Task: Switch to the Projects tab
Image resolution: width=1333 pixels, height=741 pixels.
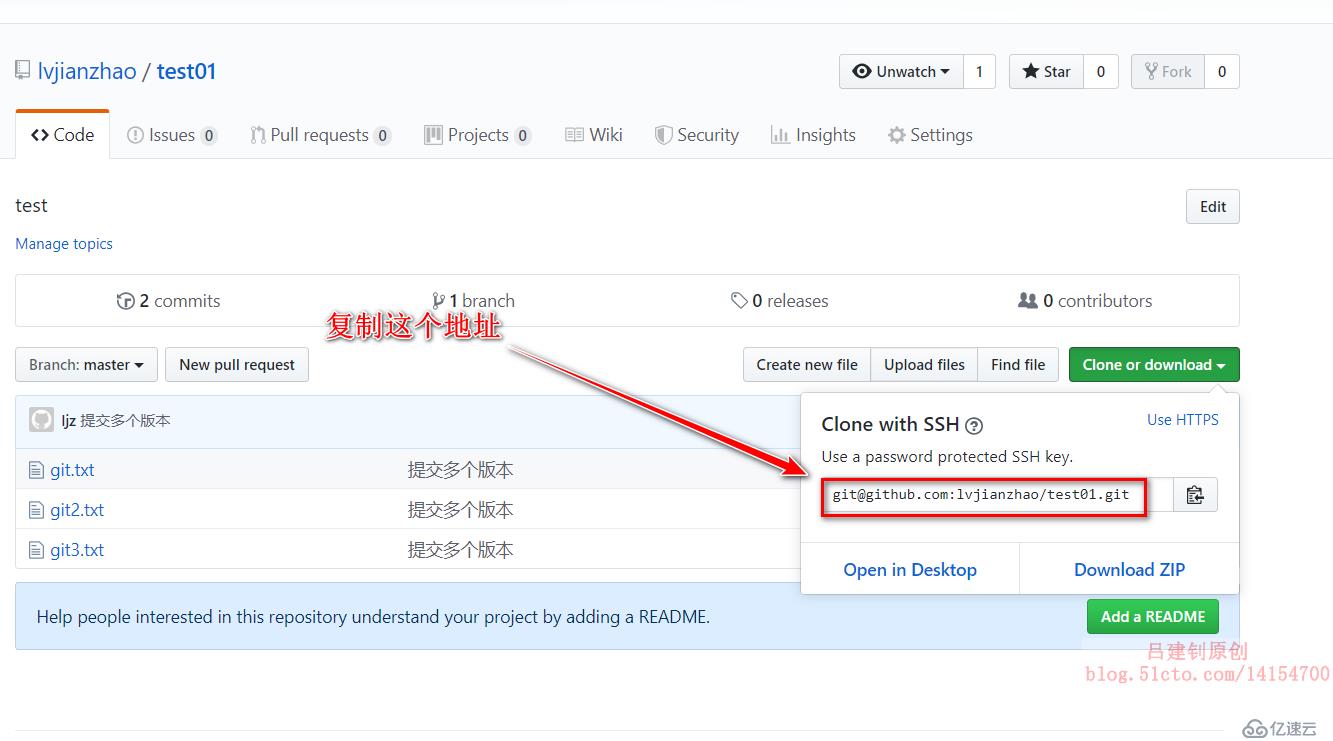Action: click(478, 135)
